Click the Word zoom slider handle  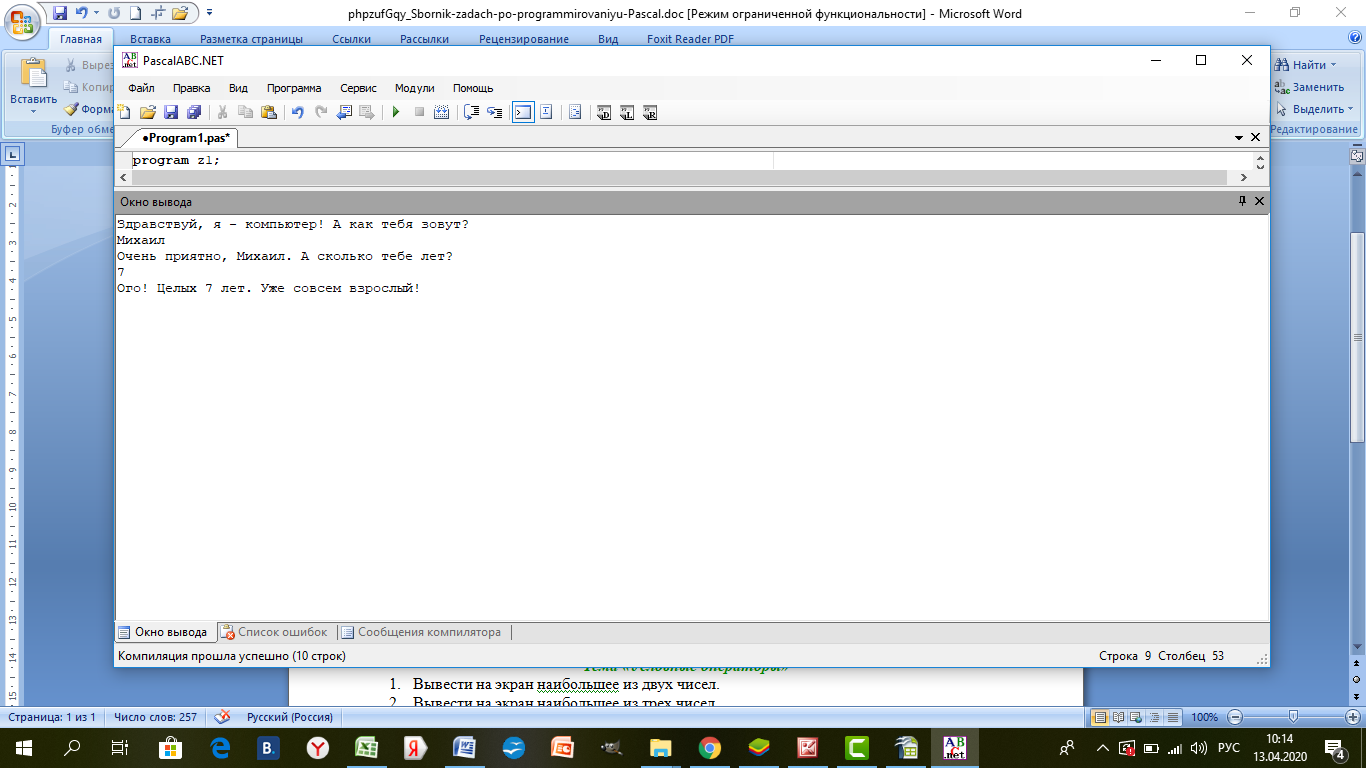pos(1294,717)
